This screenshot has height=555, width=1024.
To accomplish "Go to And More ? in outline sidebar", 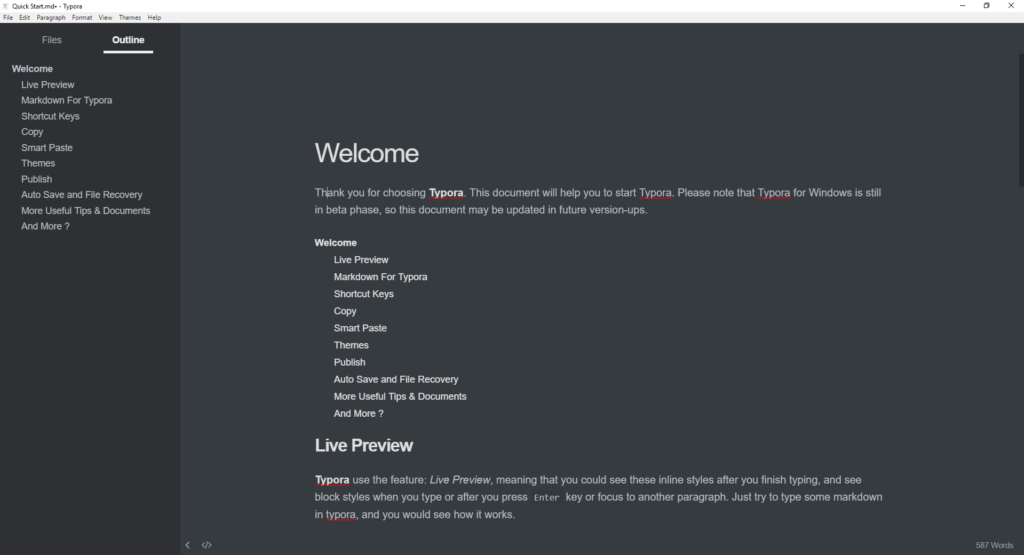I will click(x=45, y=227).
